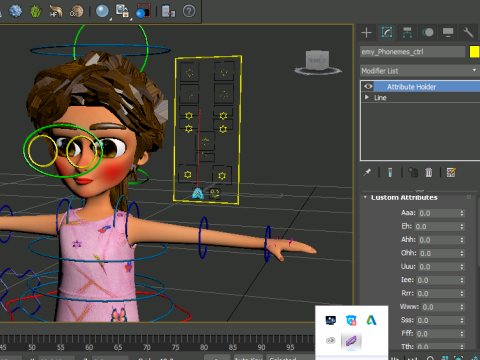
Task: Switch to the Create panel tab
Action: tap(366, 32)
